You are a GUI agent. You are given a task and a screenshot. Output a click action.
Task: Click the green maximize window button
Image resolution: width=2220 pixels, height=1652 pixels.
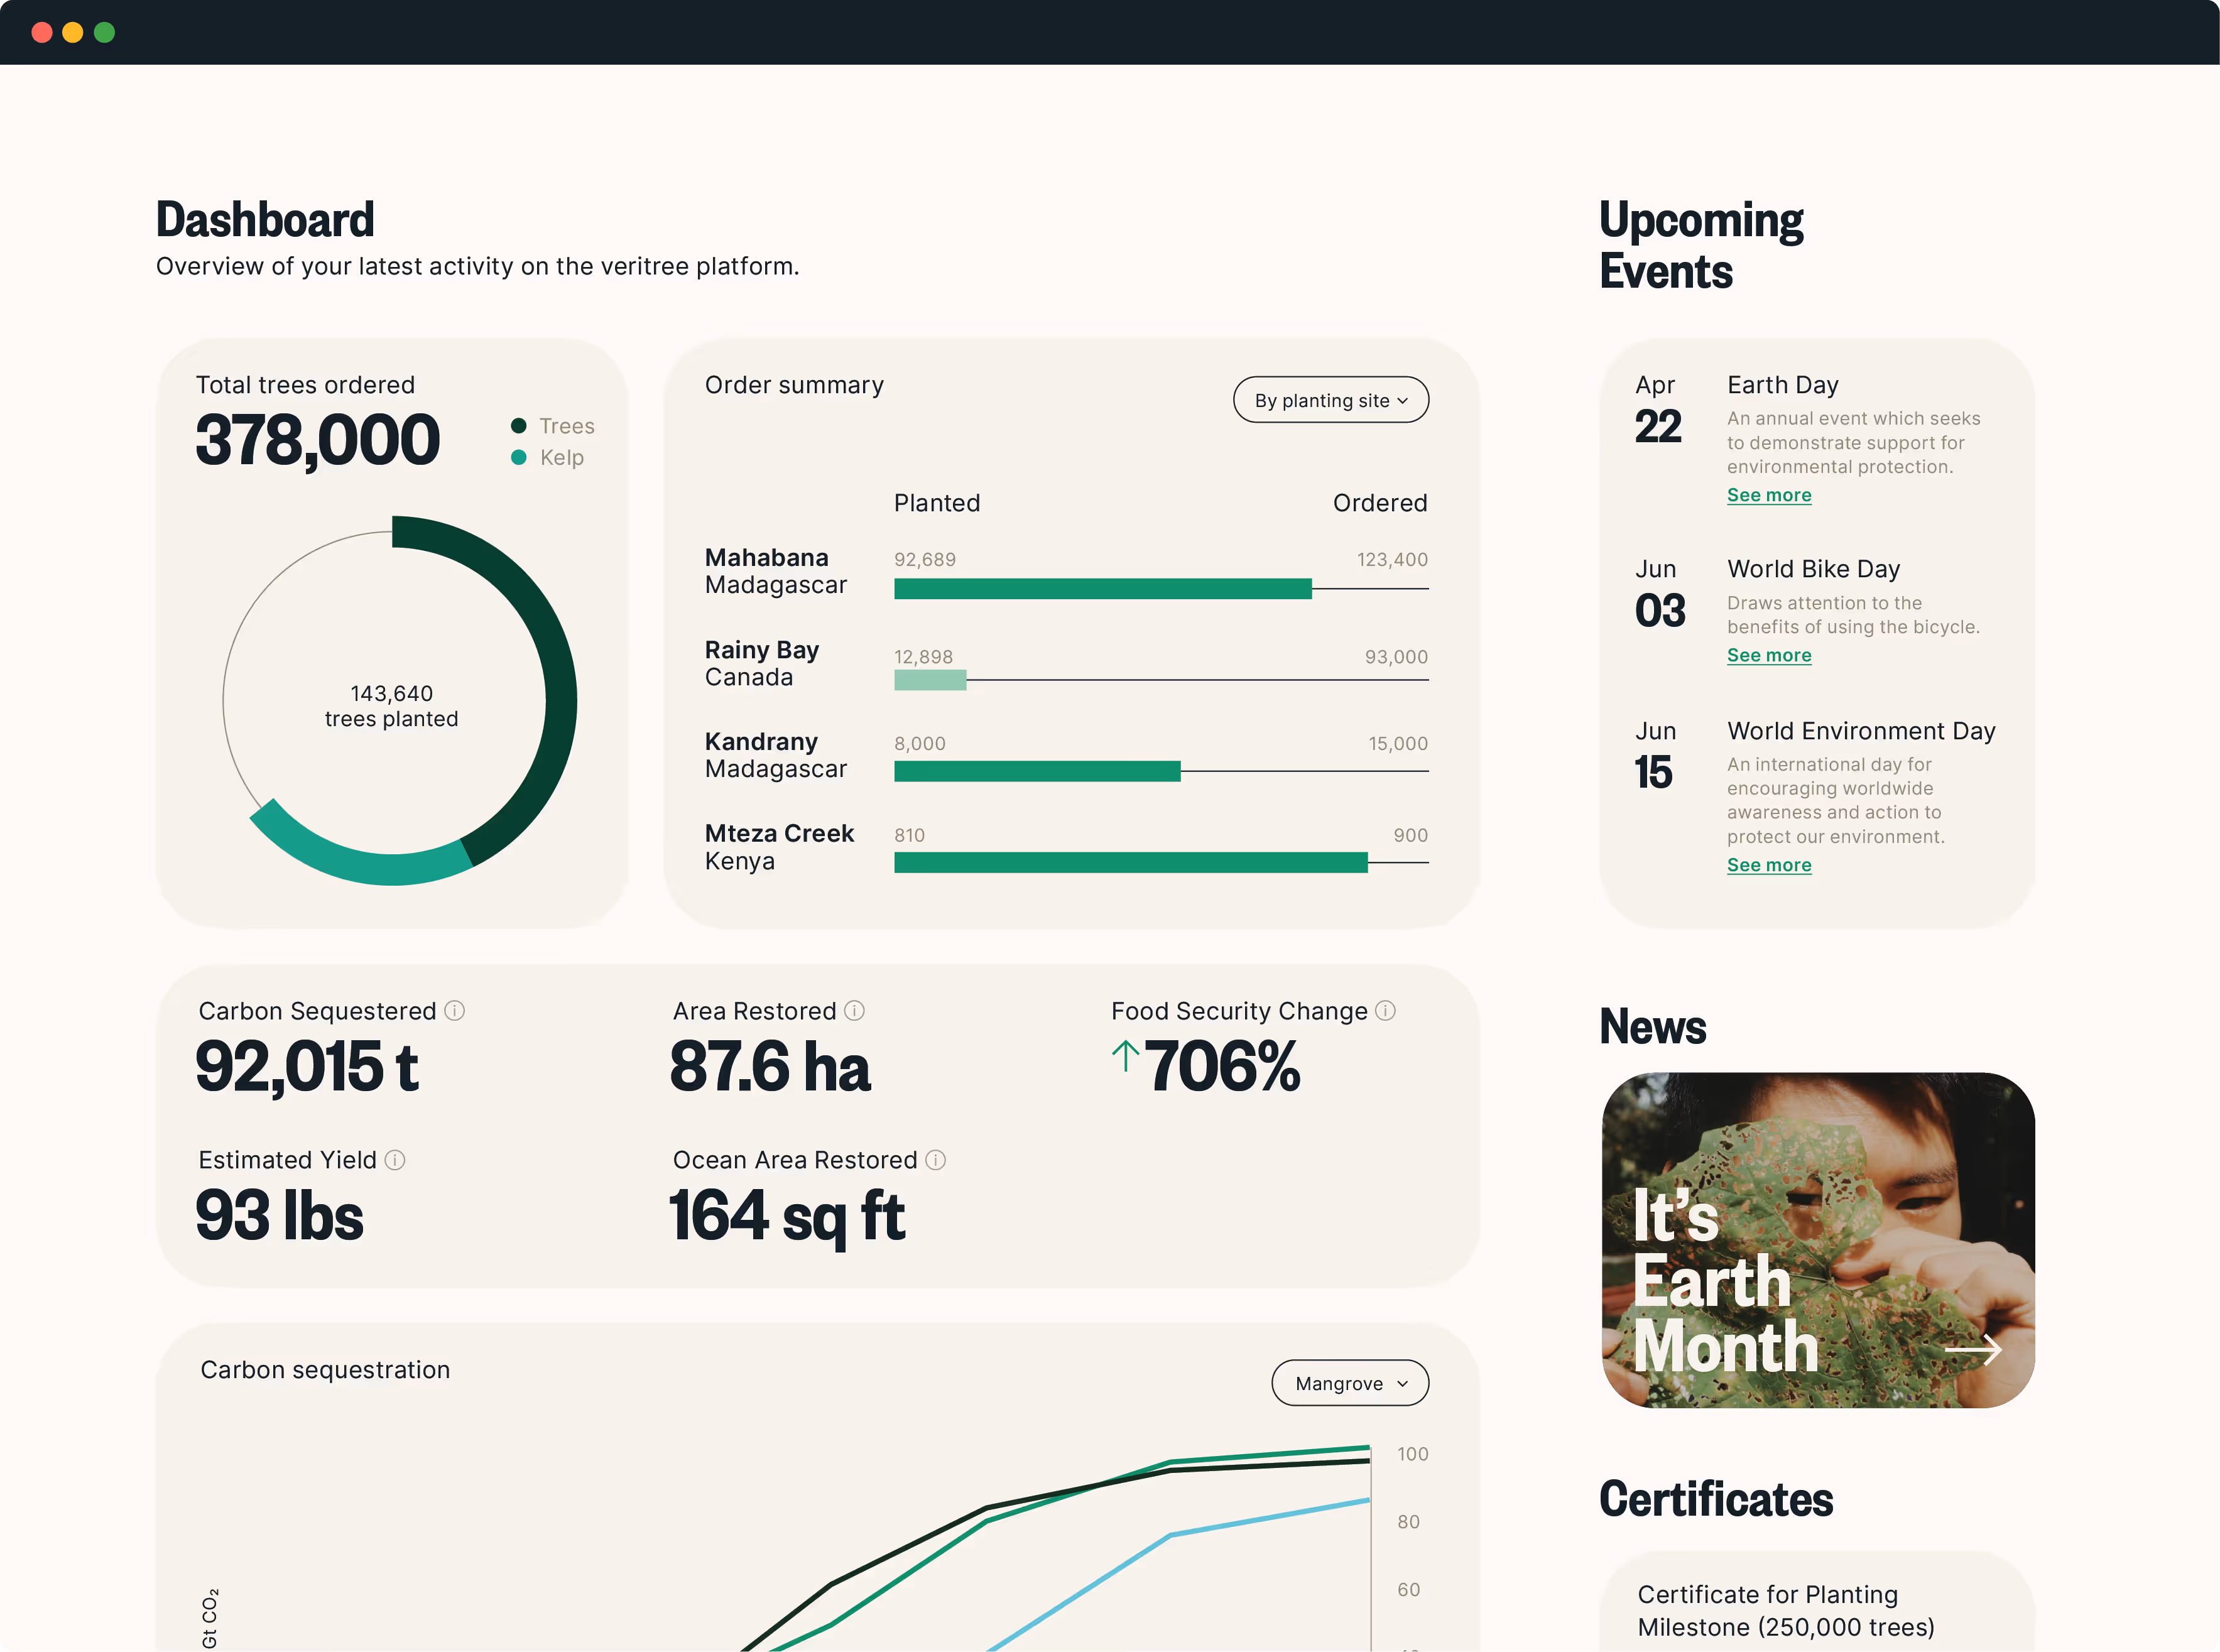[x=104, y=32]
